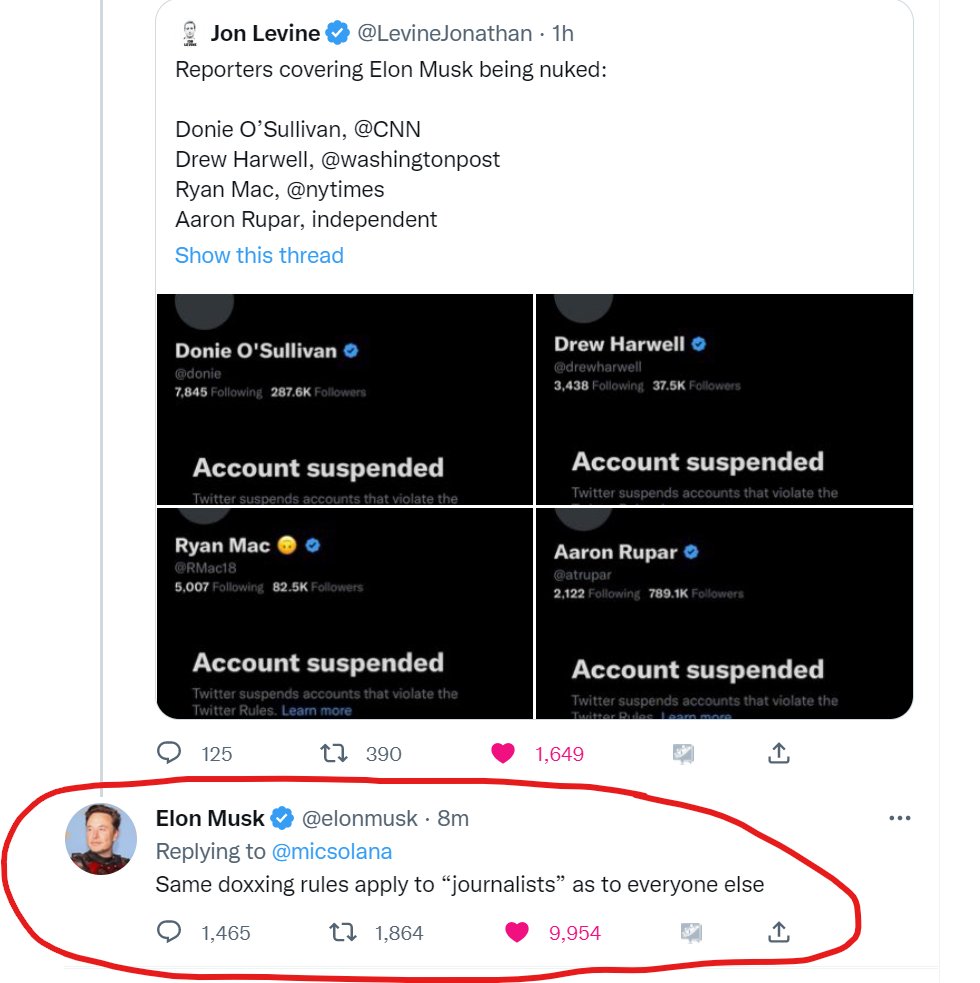
Task: Open the Aaron Rupar suspended screenshot
Action: click(724, 612)
